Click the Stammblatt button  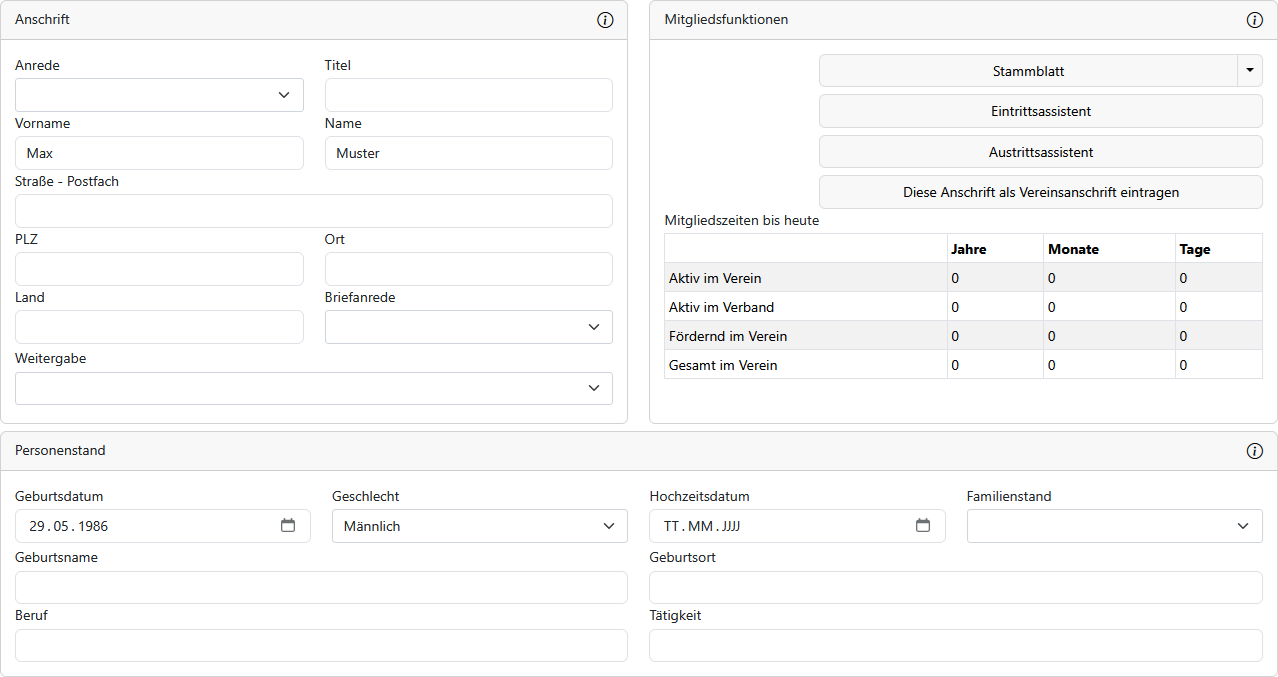coord(1027,71)
